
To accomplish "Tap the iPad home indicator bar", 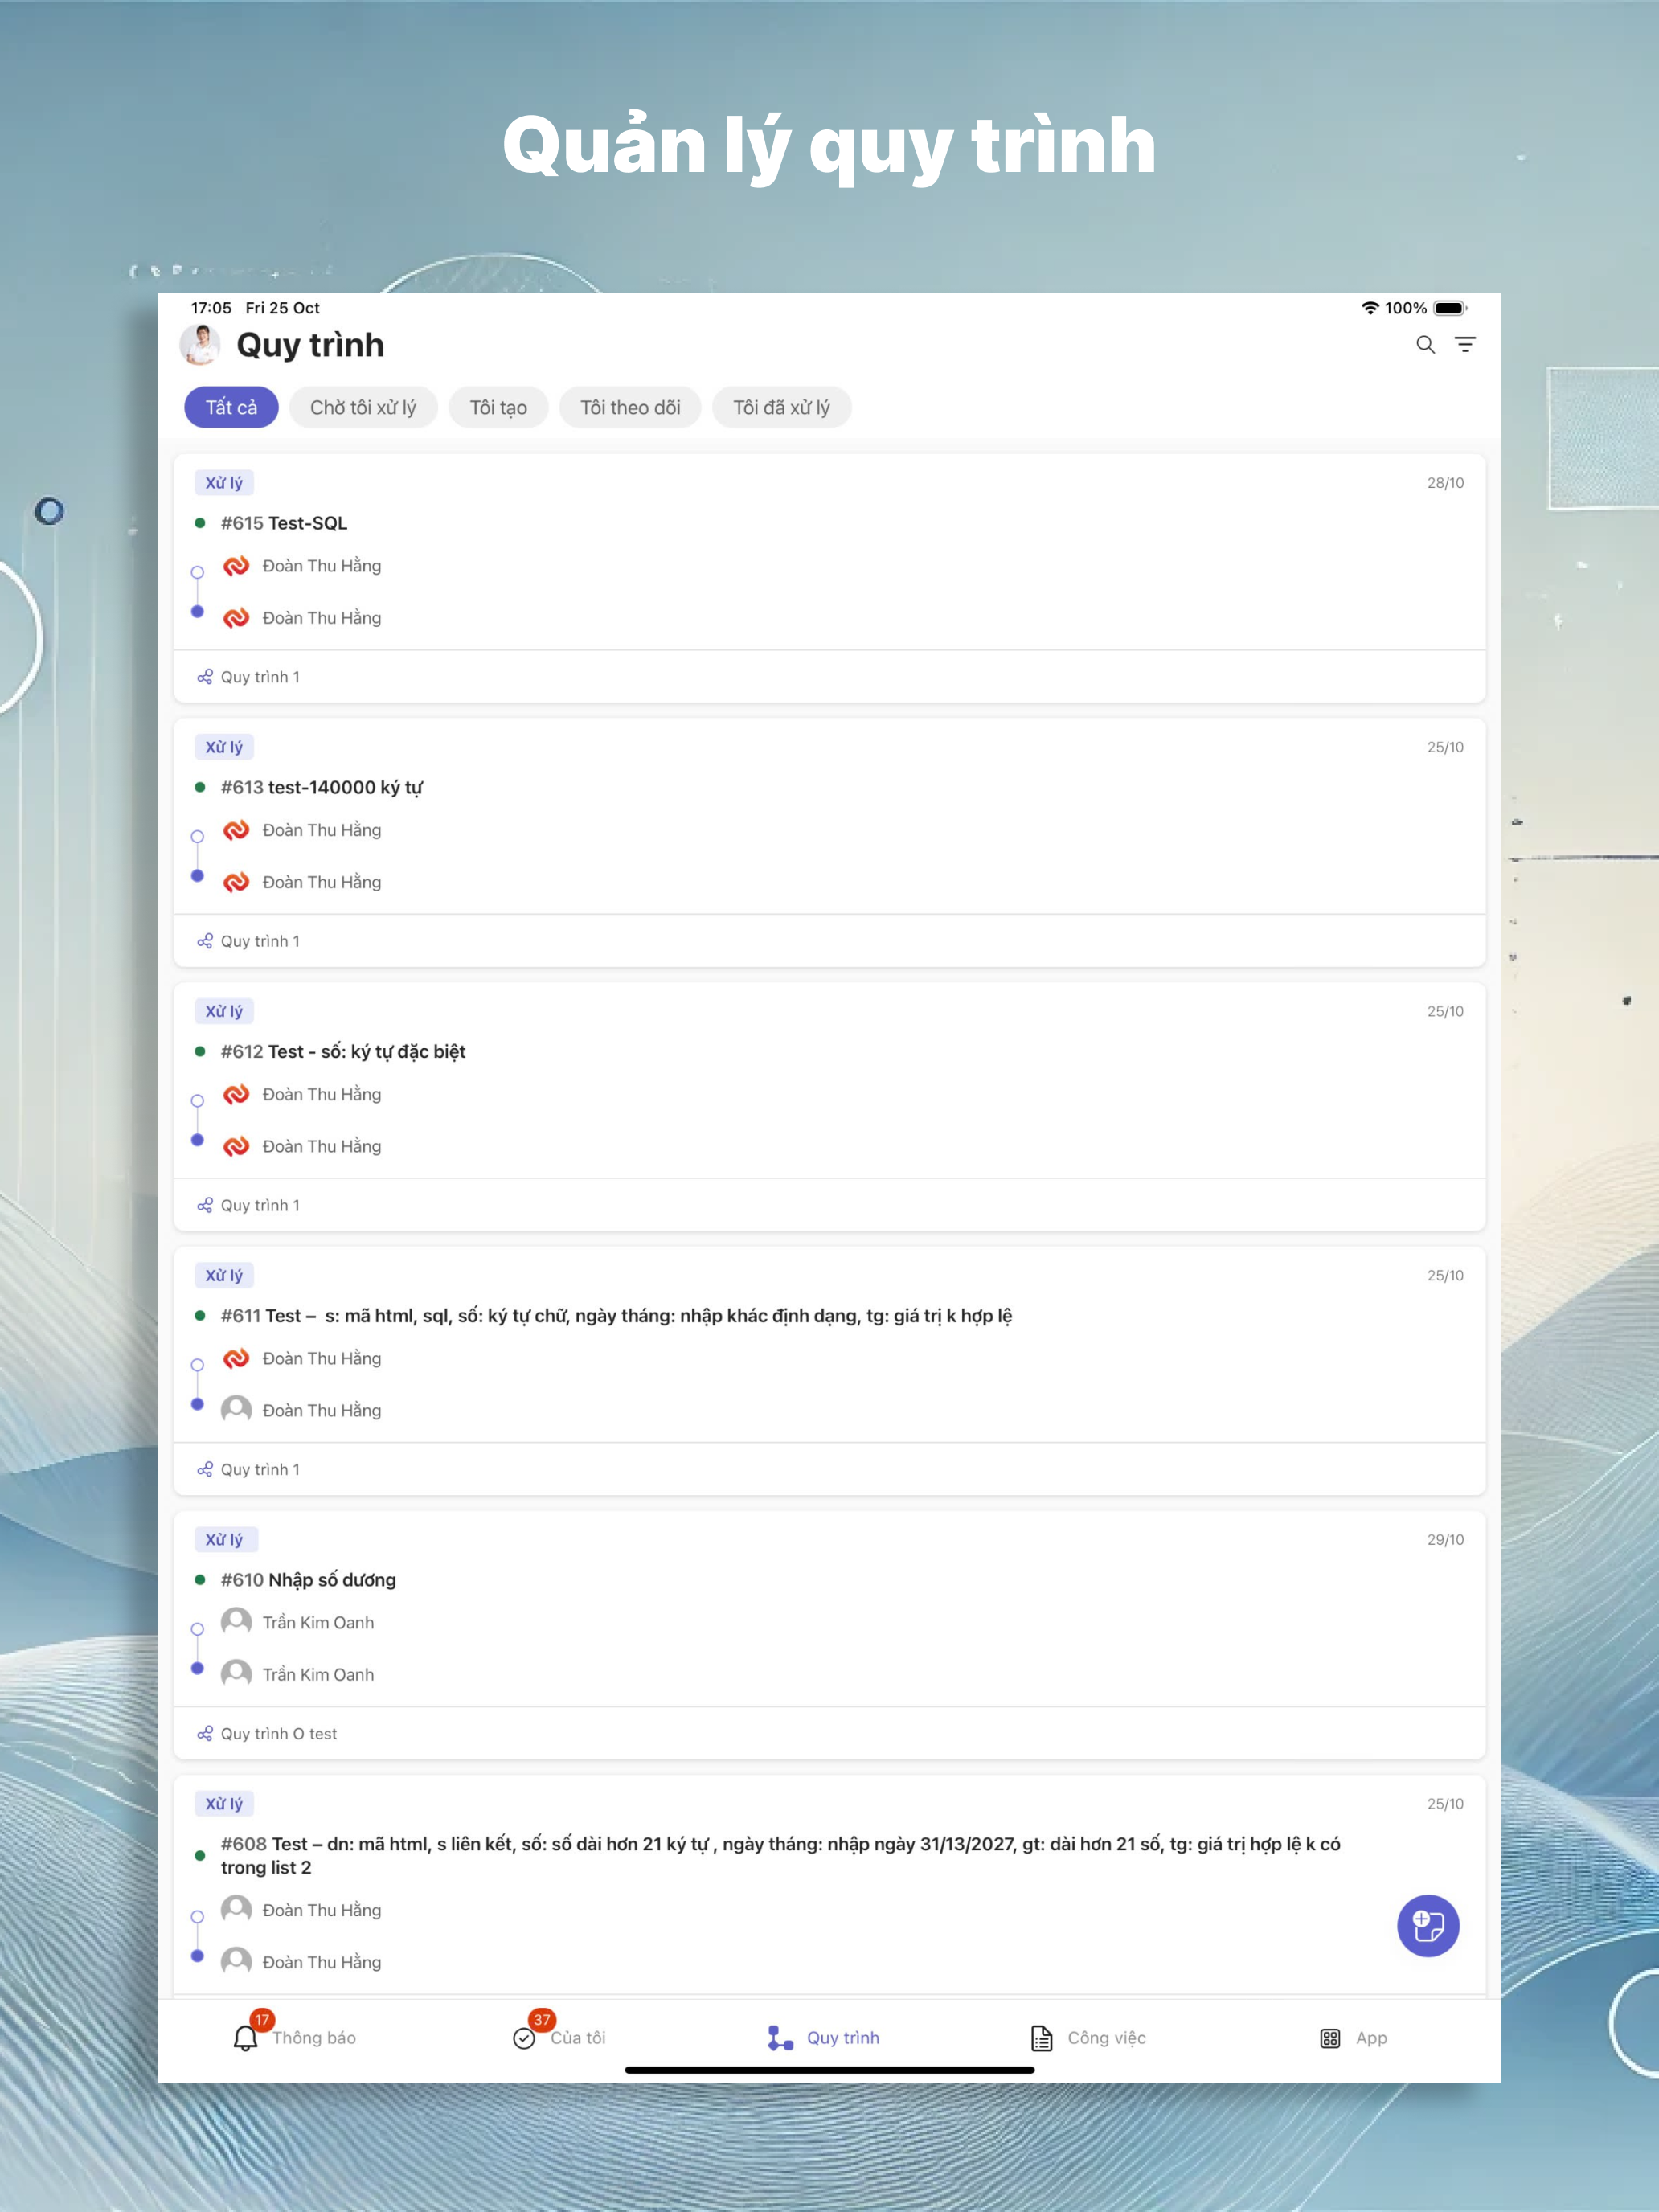I will [x=829, y=2070].
